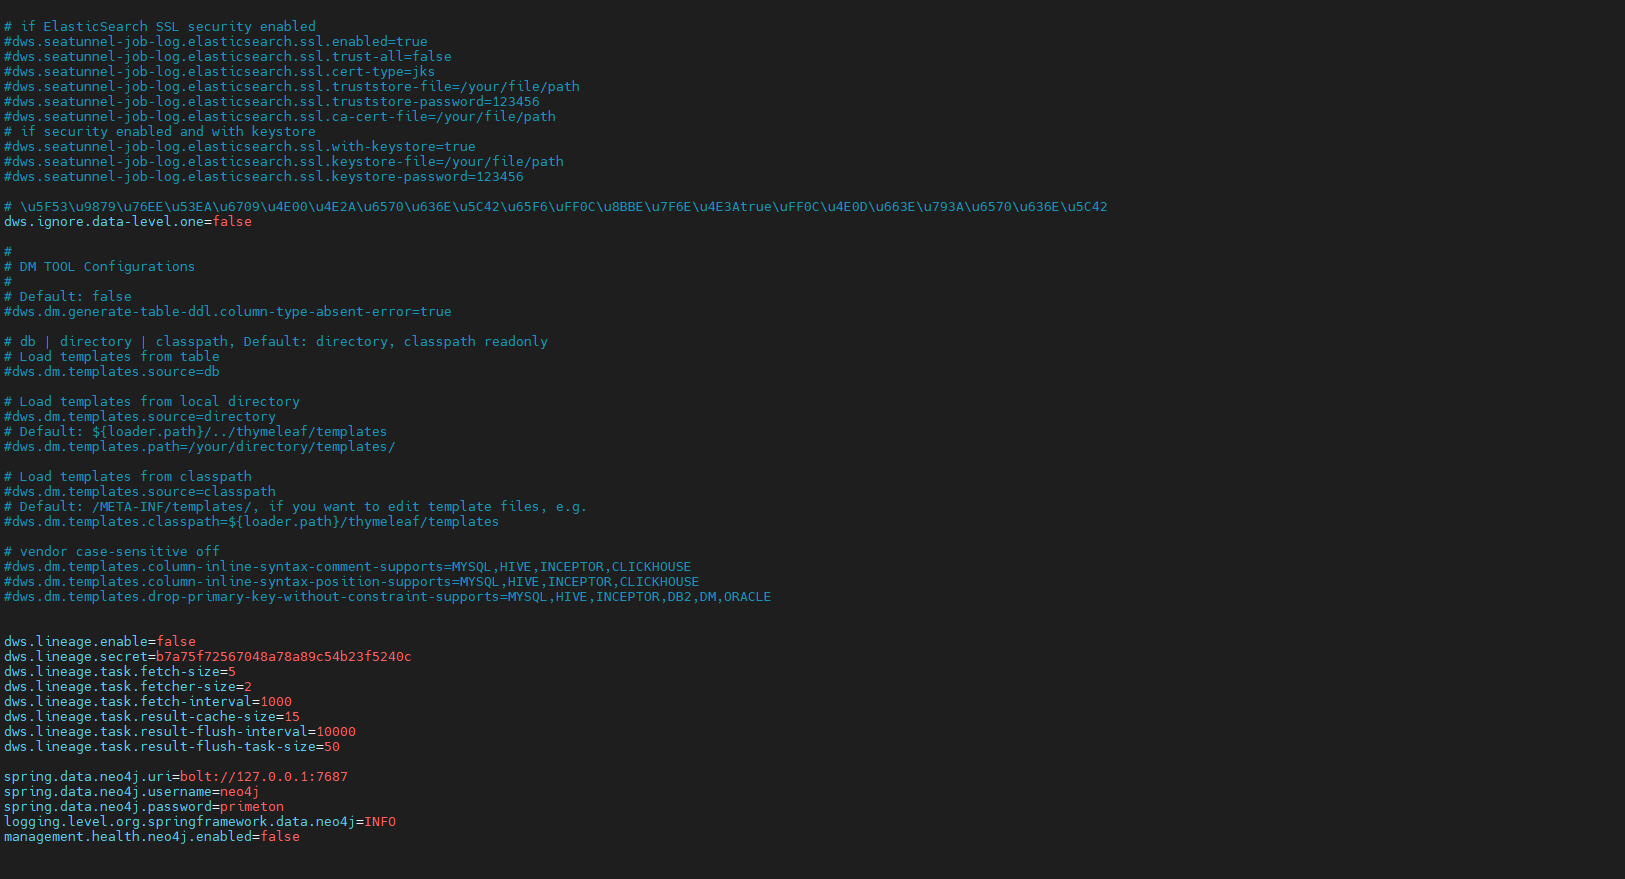Click the management.health.neo4j.enabled false value
Image resolution: width=1625 pixels, height=879 pixels.
pyautogui.click(x=280, y=837)
